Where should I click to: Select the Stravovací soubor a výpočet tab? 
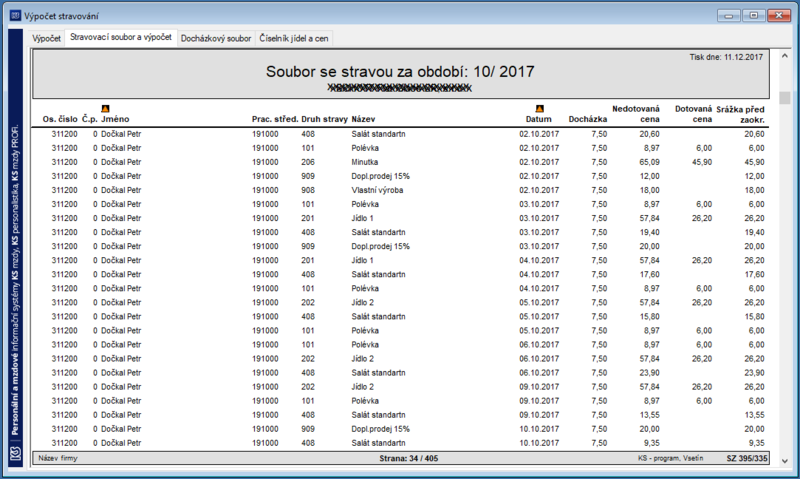[x=121, y=37]
